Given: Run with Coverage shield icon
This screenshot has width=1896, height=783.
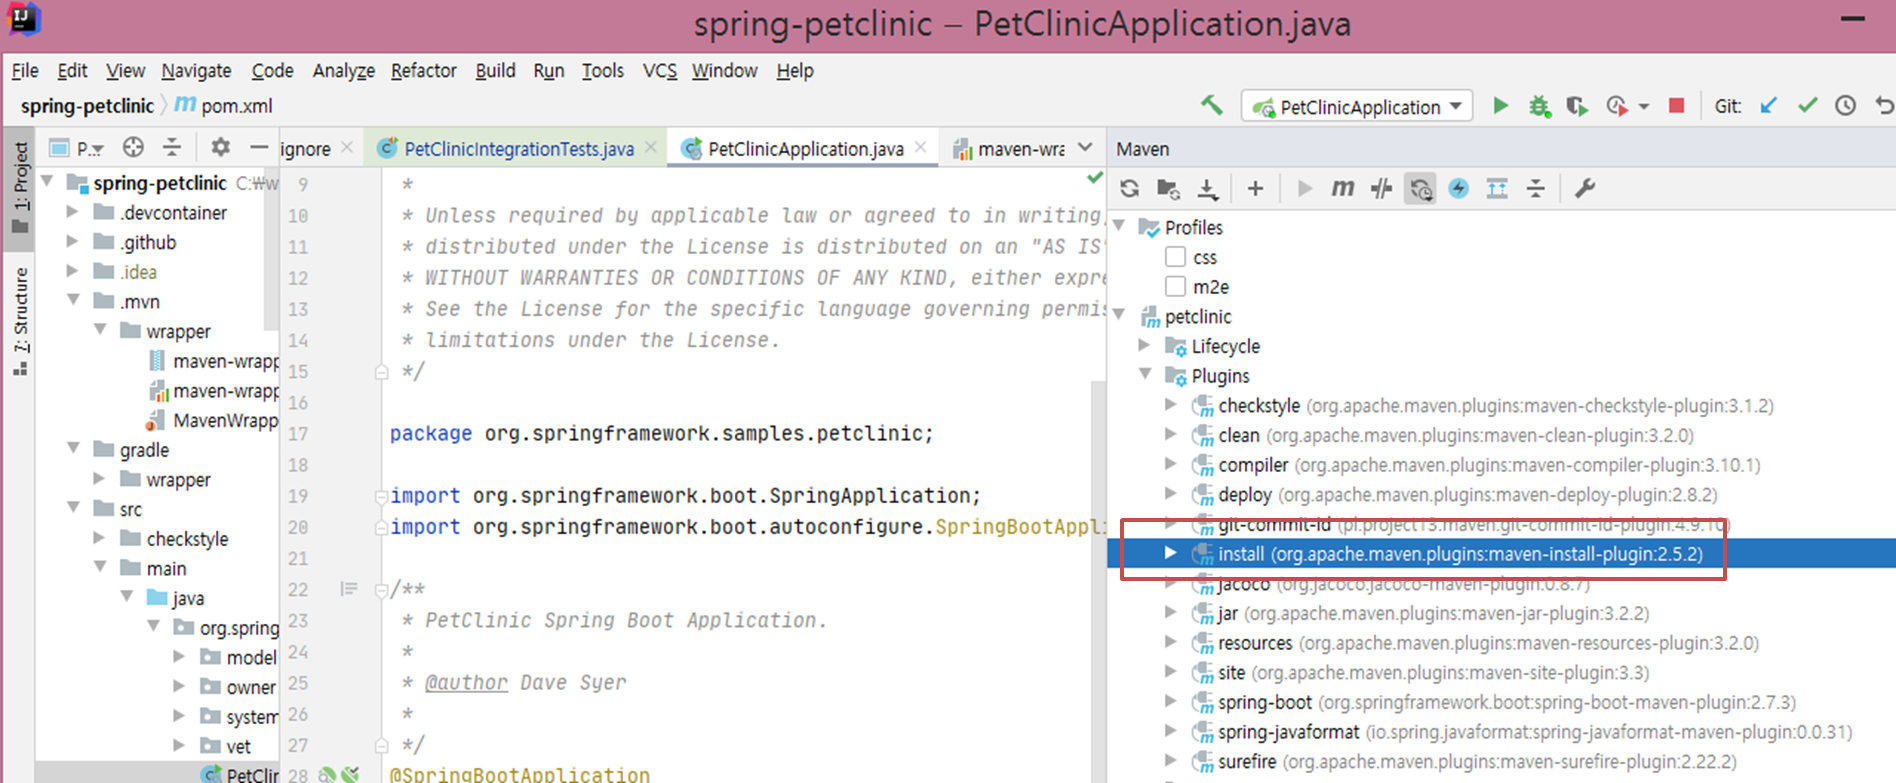Looking at the screenshot, I should pos(1577,106).
